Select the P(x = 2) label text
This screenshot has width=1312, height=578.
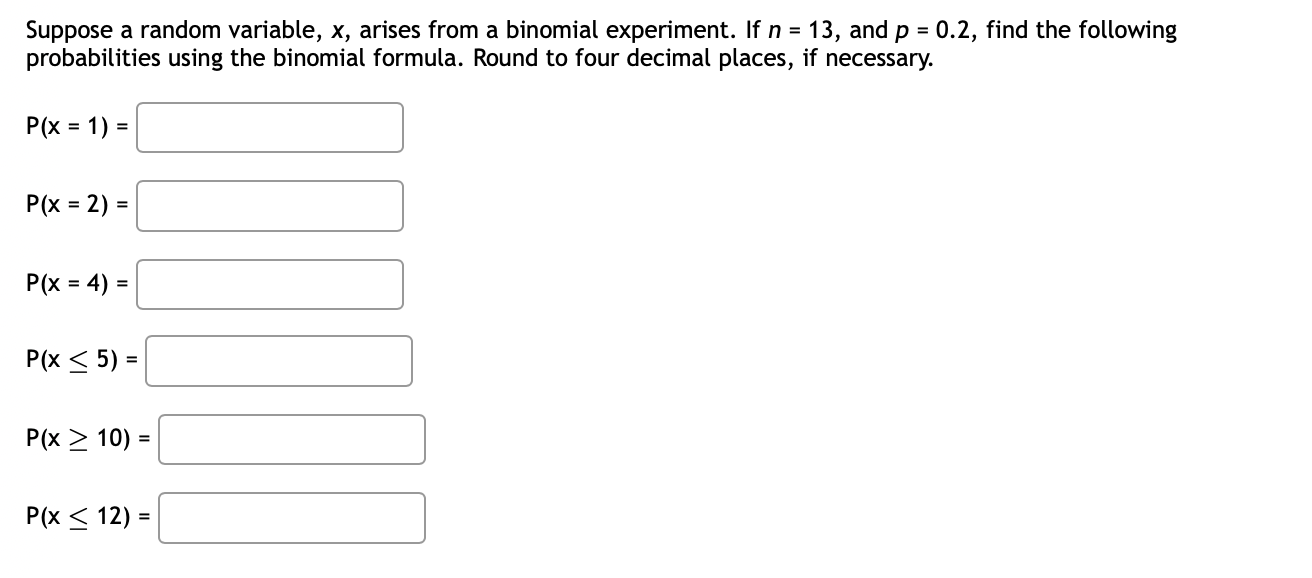(x=65, y=205)
